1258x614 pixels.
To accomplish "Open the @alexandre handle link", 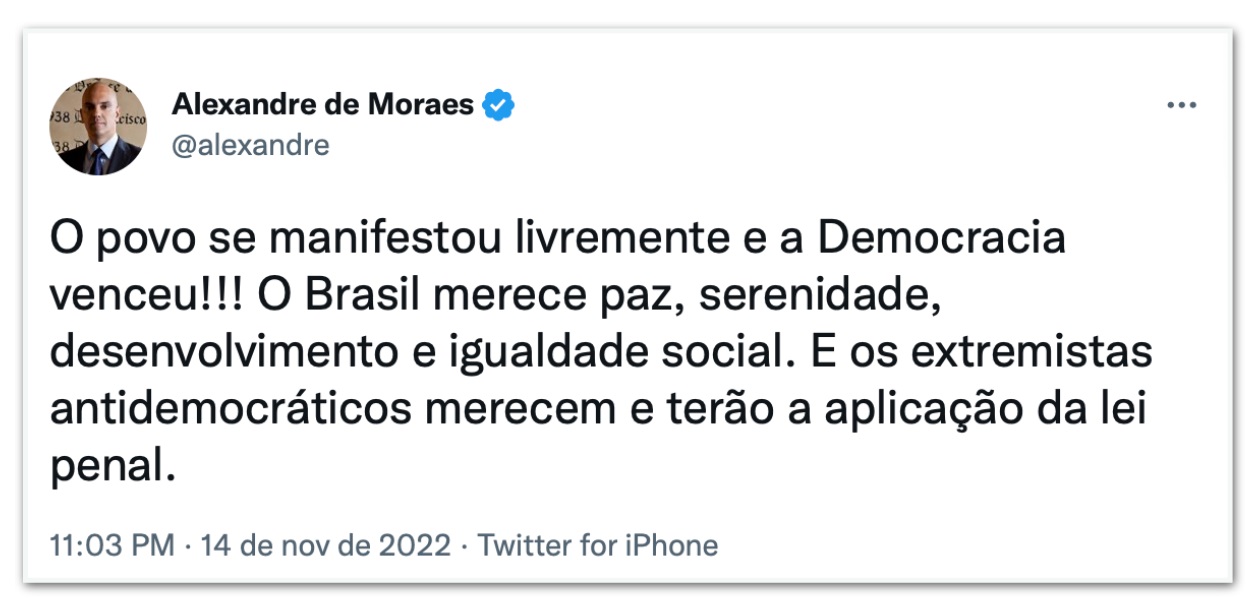I will click(250, 146).
